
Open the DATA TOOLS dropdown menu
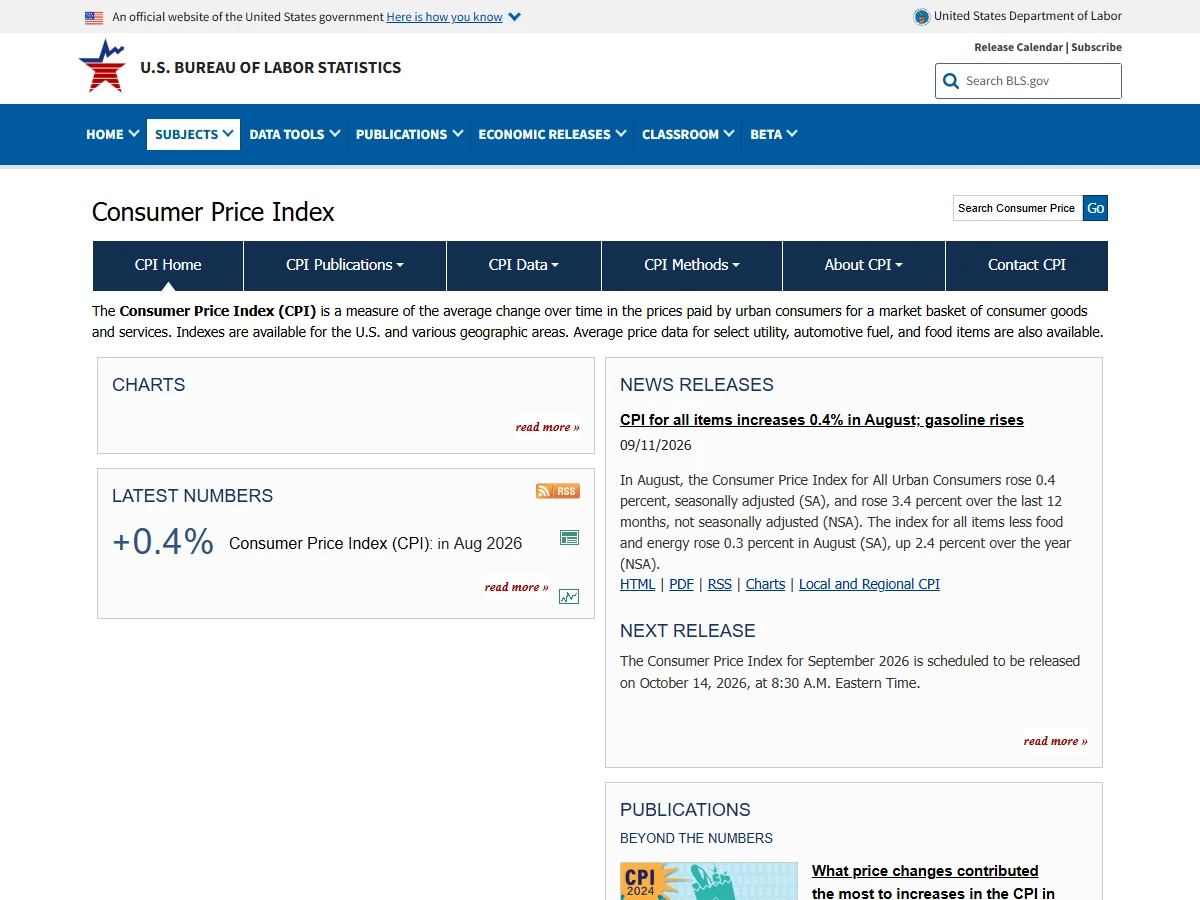[x=294, y=134]
